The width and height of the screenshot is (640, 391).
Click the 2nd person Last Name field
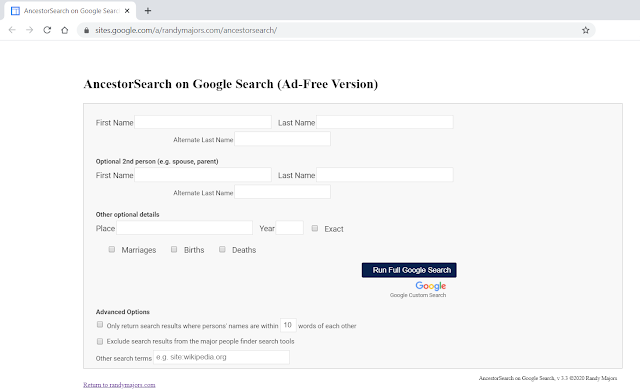pos(385,175)
